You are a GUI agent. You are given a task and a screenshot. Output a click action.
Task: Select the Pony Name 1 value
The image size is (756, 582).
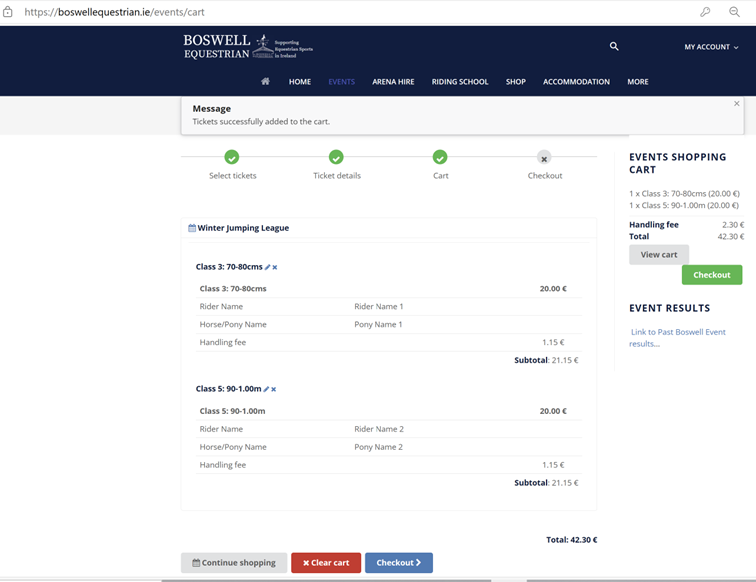coord(378,325)
